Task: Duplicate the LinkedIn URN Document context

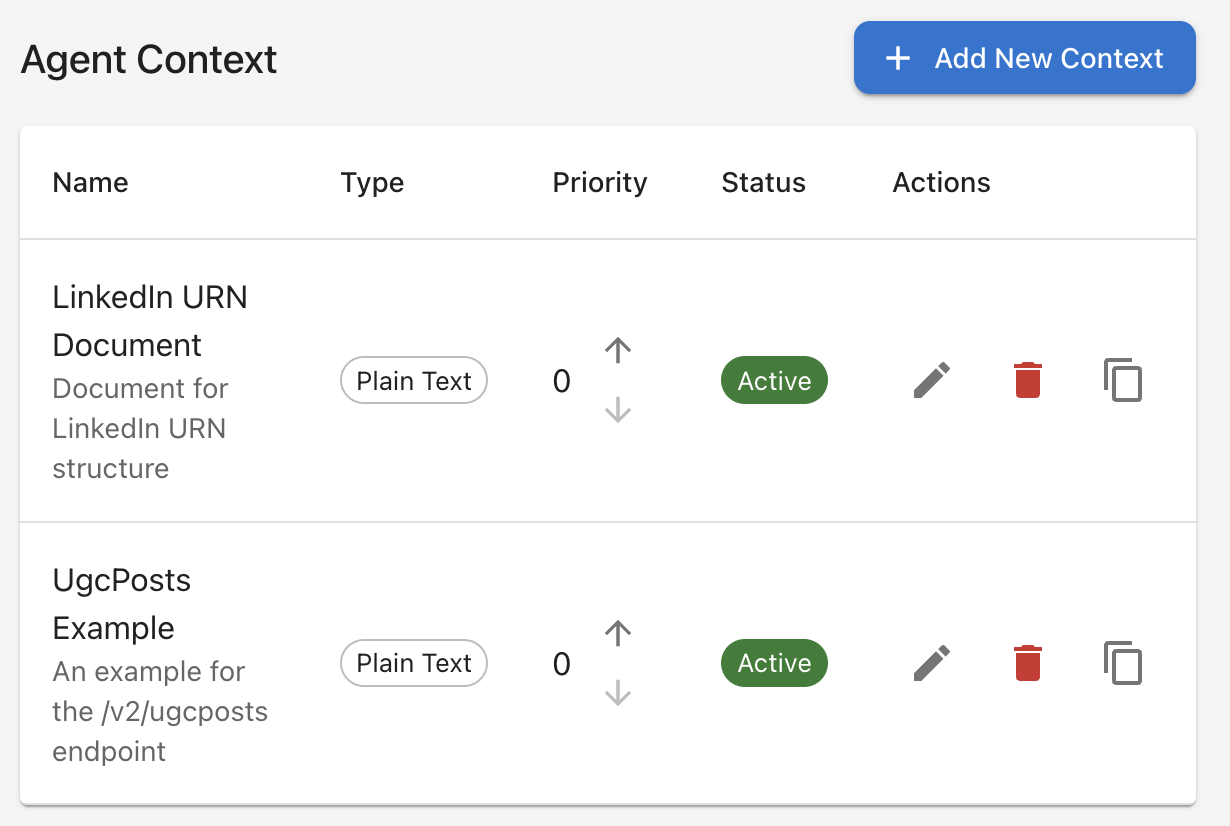Action: point(1123,381)
